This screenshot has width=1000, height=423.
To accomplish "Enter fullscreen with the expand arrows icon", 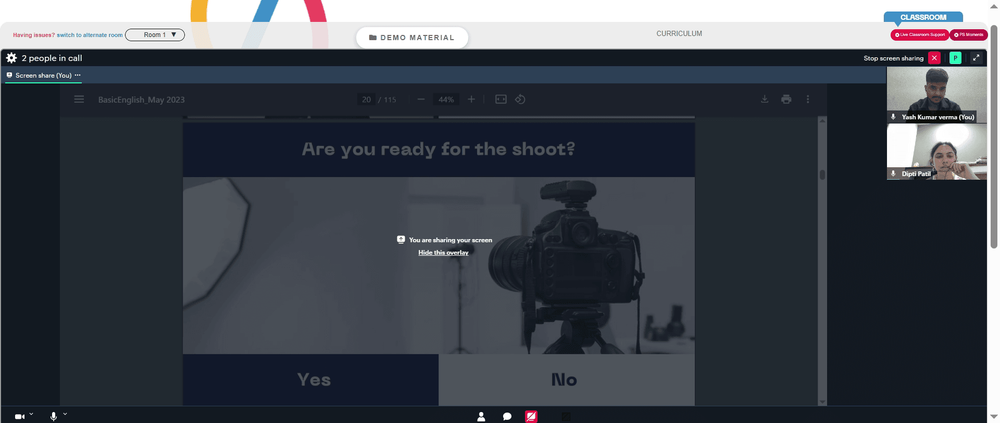I will [x=976, y=58].
